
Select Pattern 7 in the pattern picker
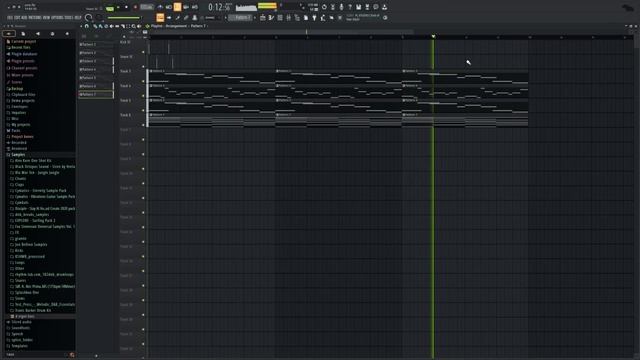96,94
